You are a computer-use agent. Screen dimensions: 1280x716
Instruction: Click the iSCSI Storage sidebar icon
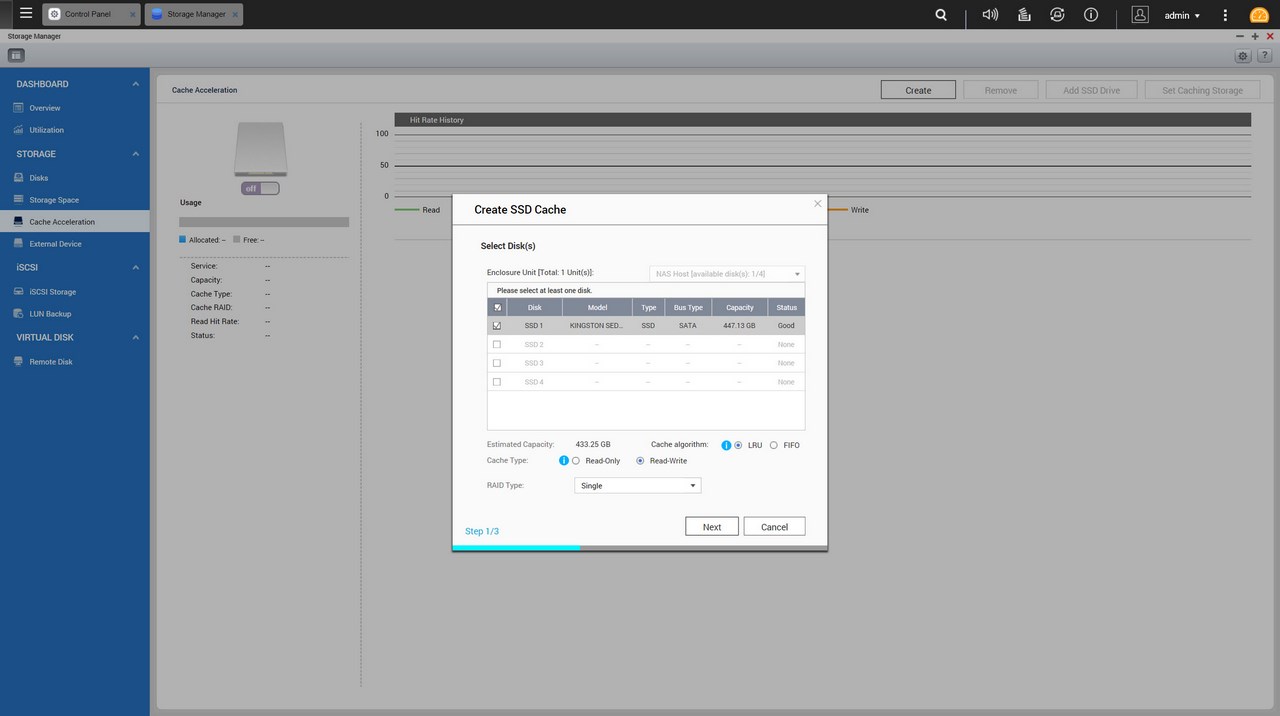point(18,291)
